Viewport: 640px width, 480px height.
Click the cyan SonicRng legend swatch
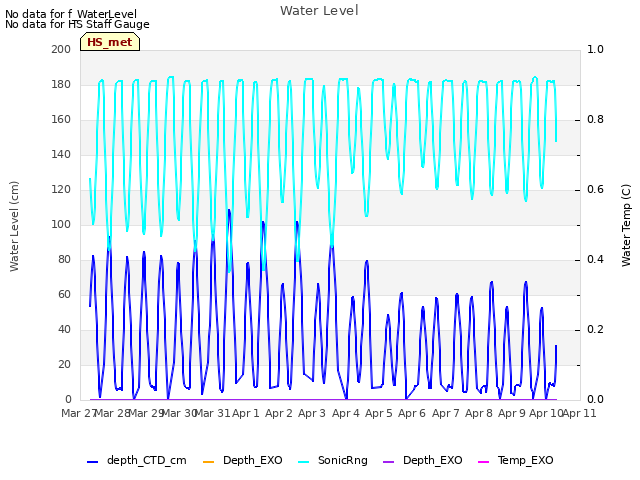pos(304,462)
